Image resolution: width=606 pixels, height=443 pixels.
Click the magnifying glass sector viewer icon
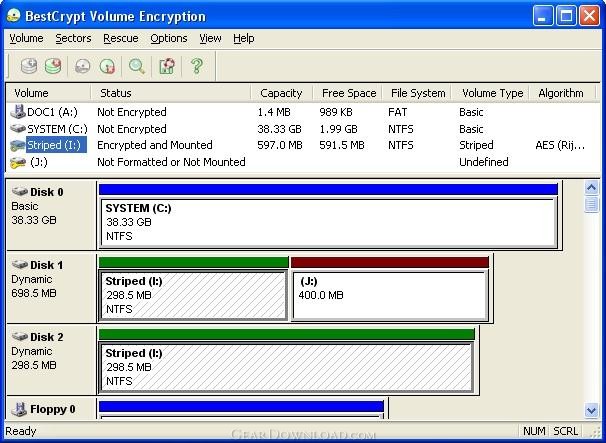[137, 66]
